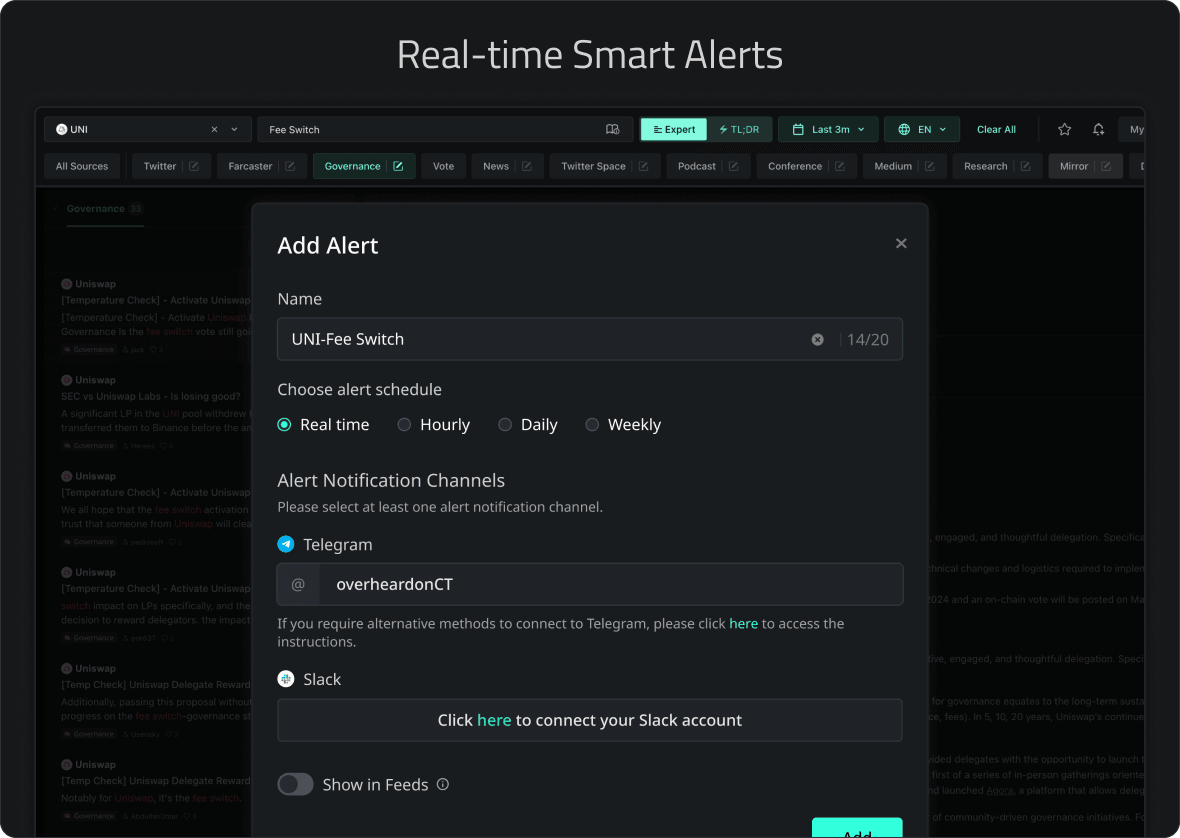This screenshot has height=838, width=1180.
Task: Click the Show in Feeds info icon
Action: (x=443, y=785)
